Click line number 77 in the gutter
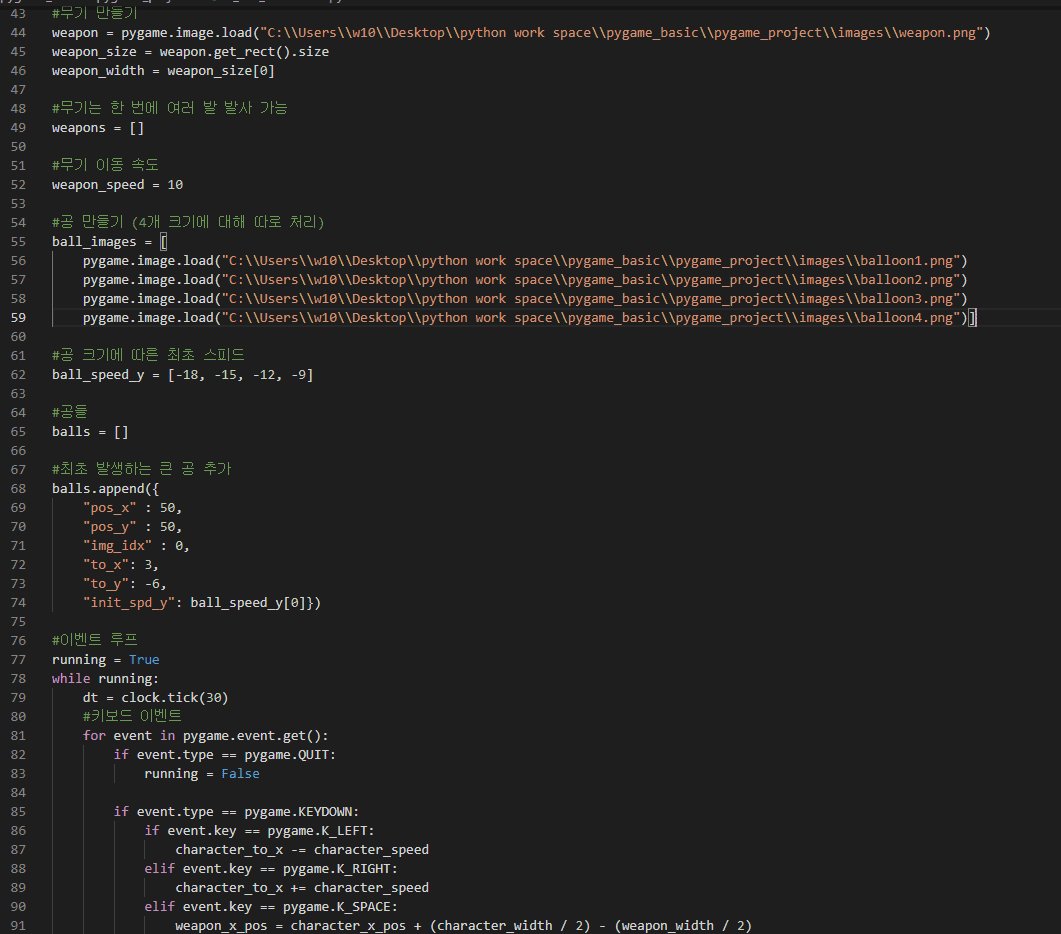1061x934 pixels. click(19, 660)
